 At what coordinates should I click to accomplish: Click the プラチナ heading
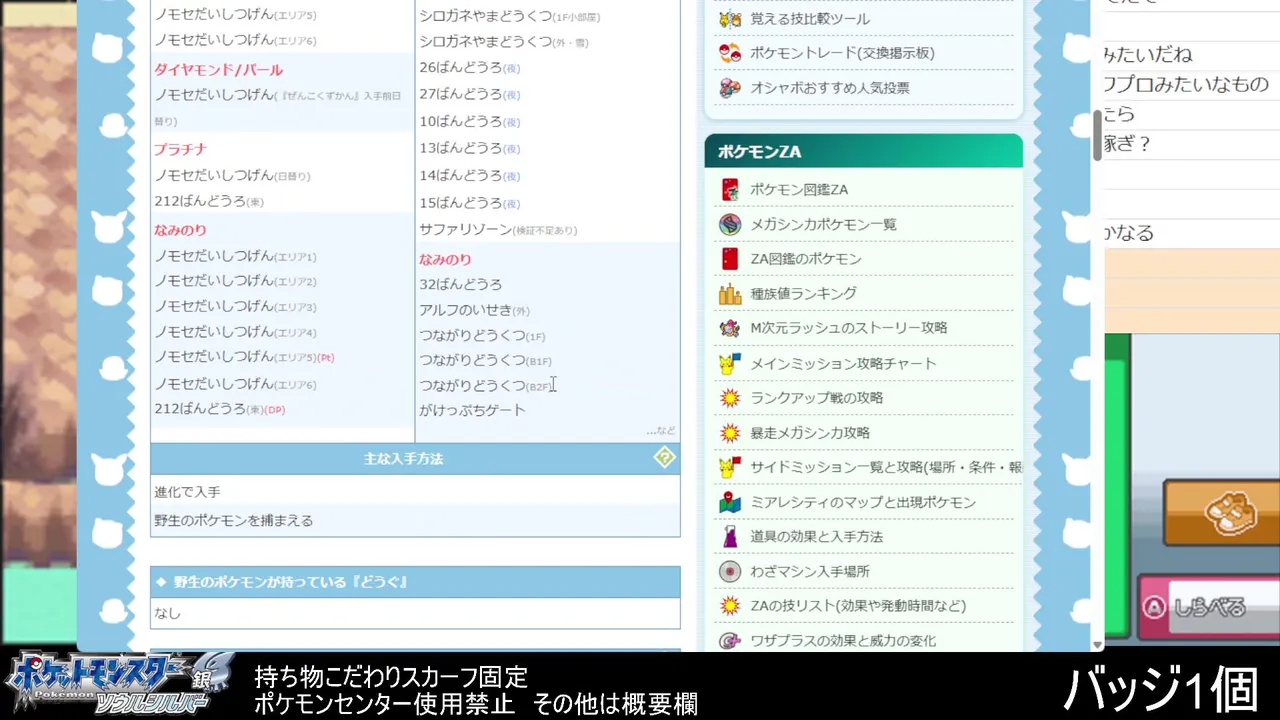click(x=180, y=149)
